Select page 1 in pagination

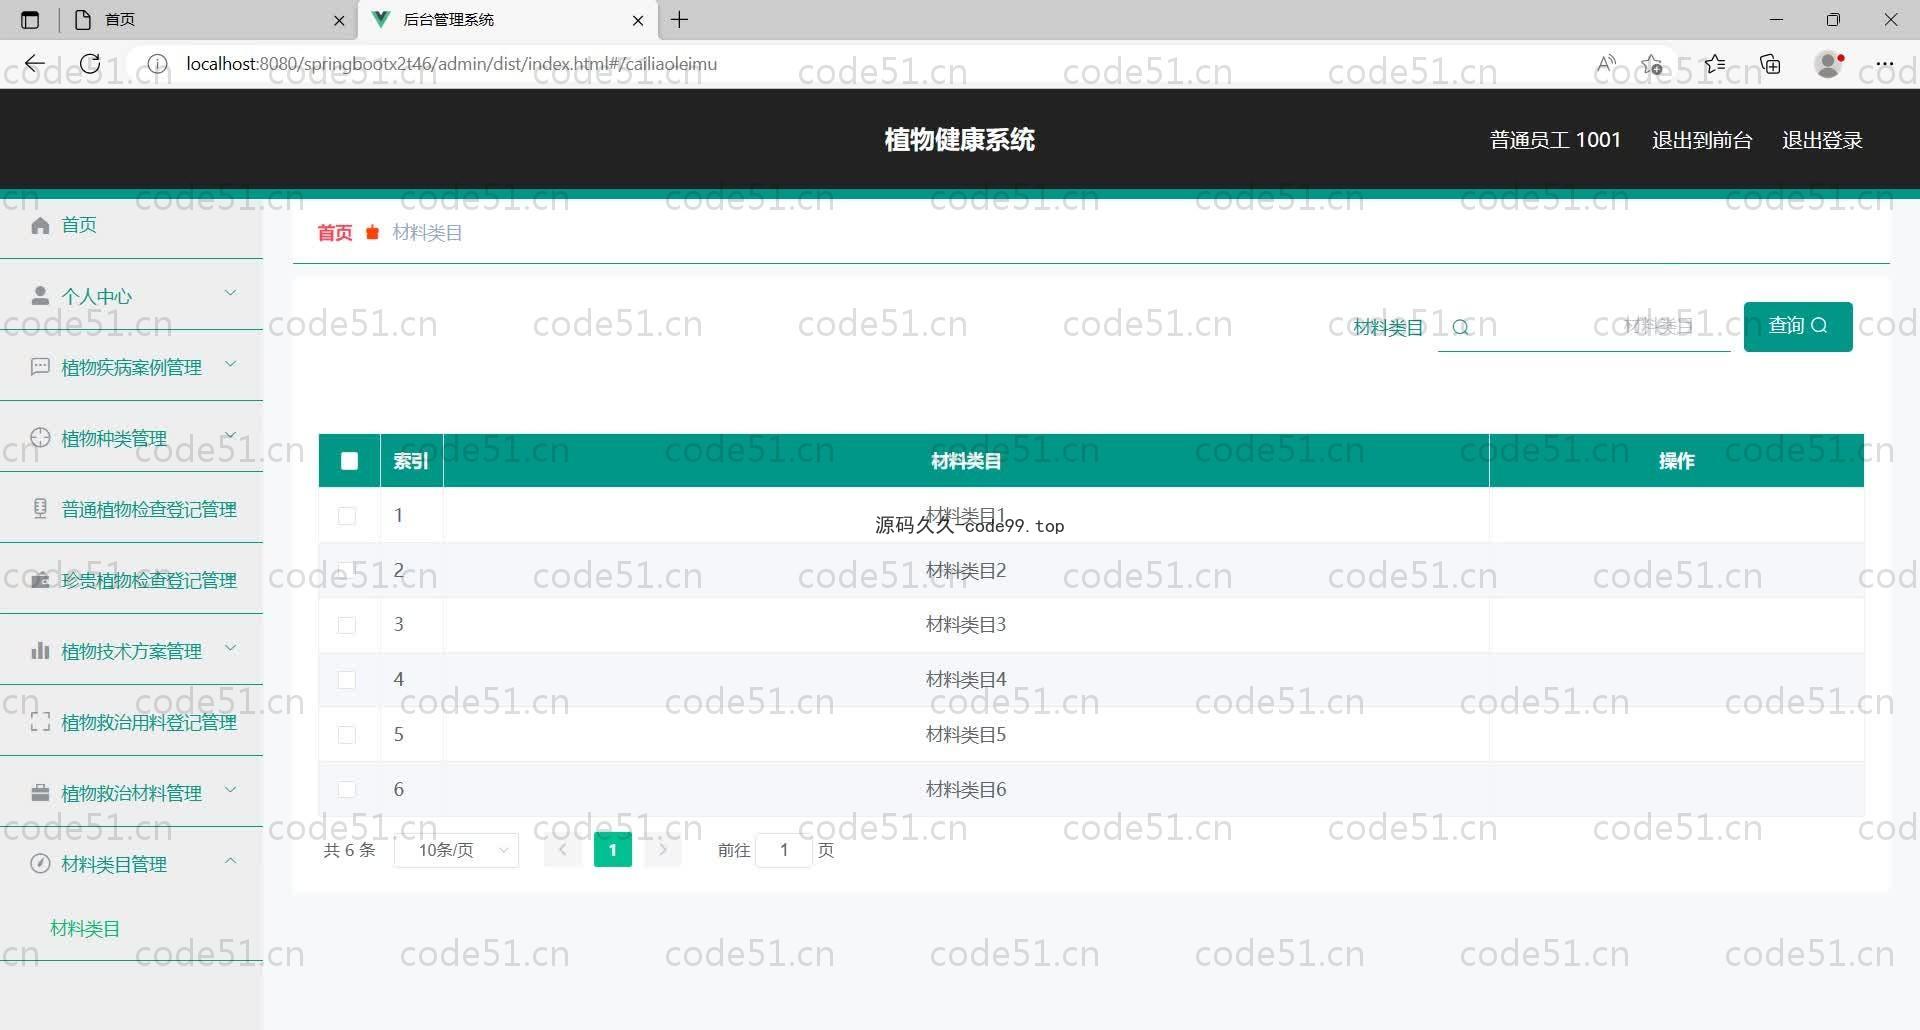(x=613, y=850)
